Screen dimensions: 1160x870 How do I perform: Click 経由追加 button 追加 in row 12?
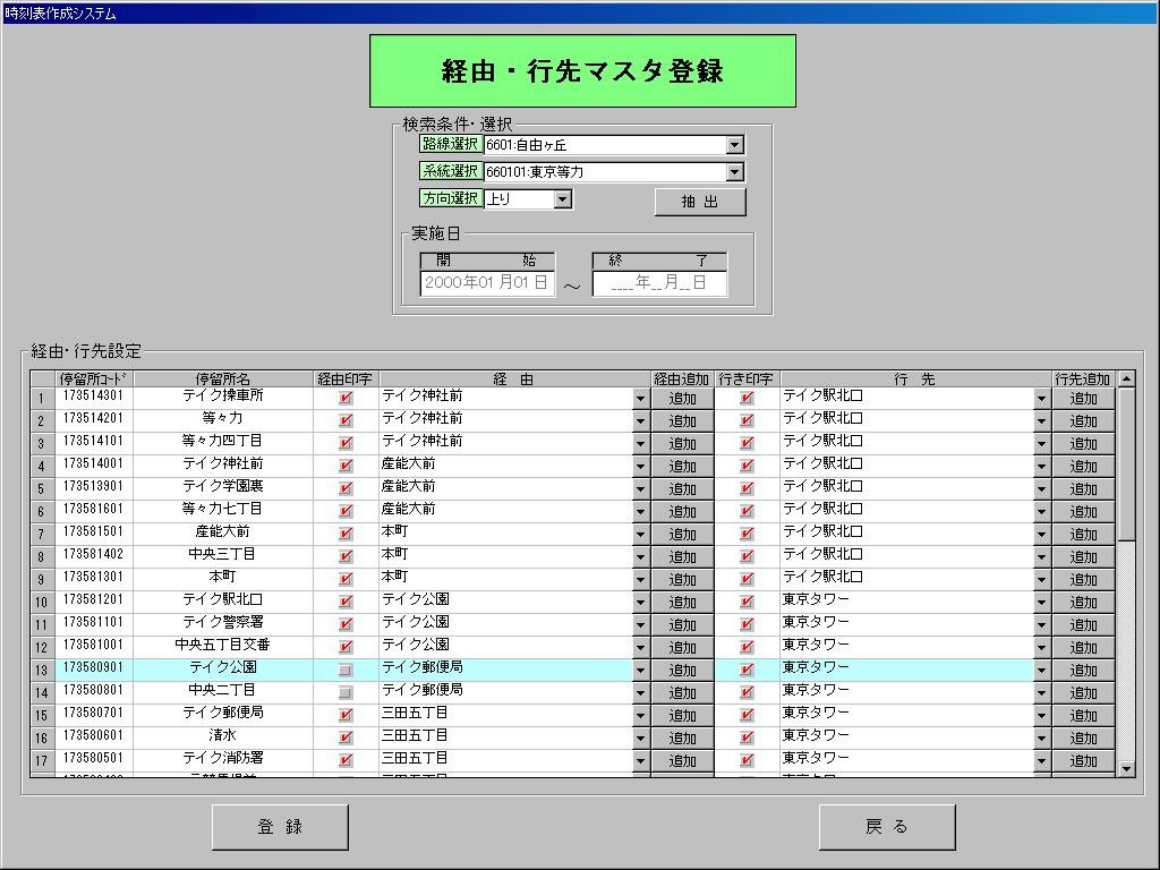tap(682, 647)
